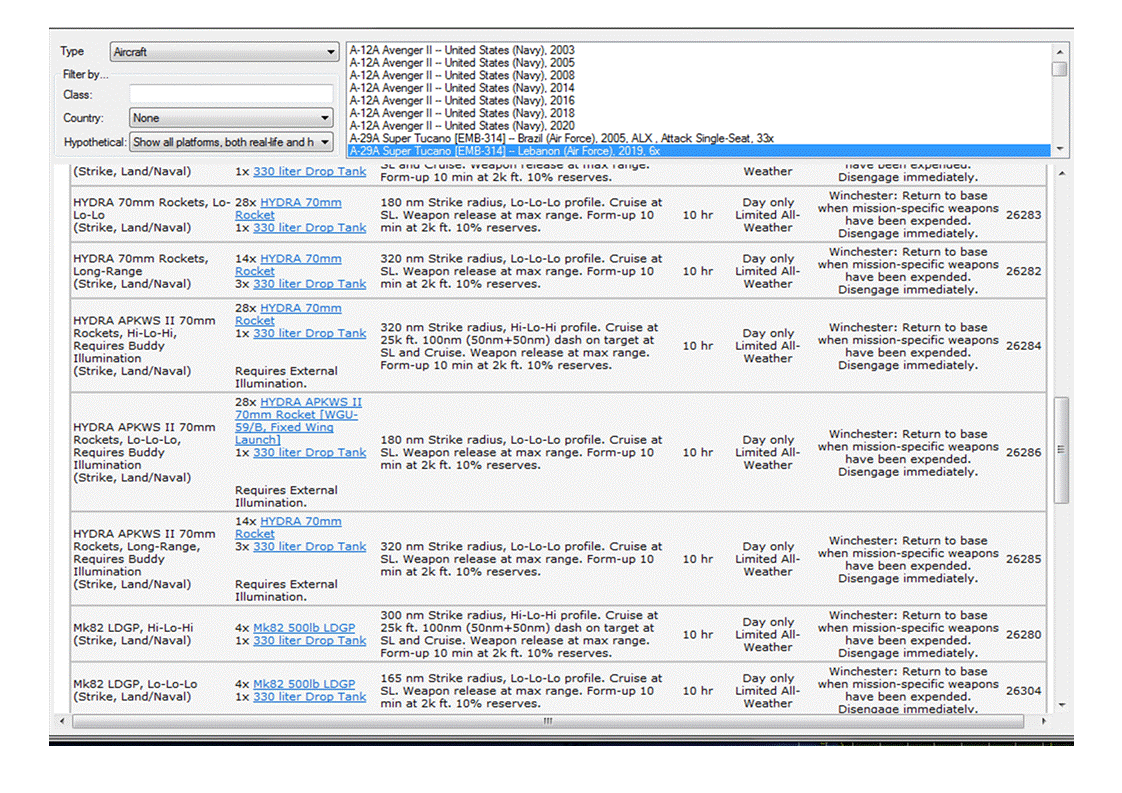Click Mk82 LDGP, Hi-Lo-Hi loadout name

[x=134, y=634]
